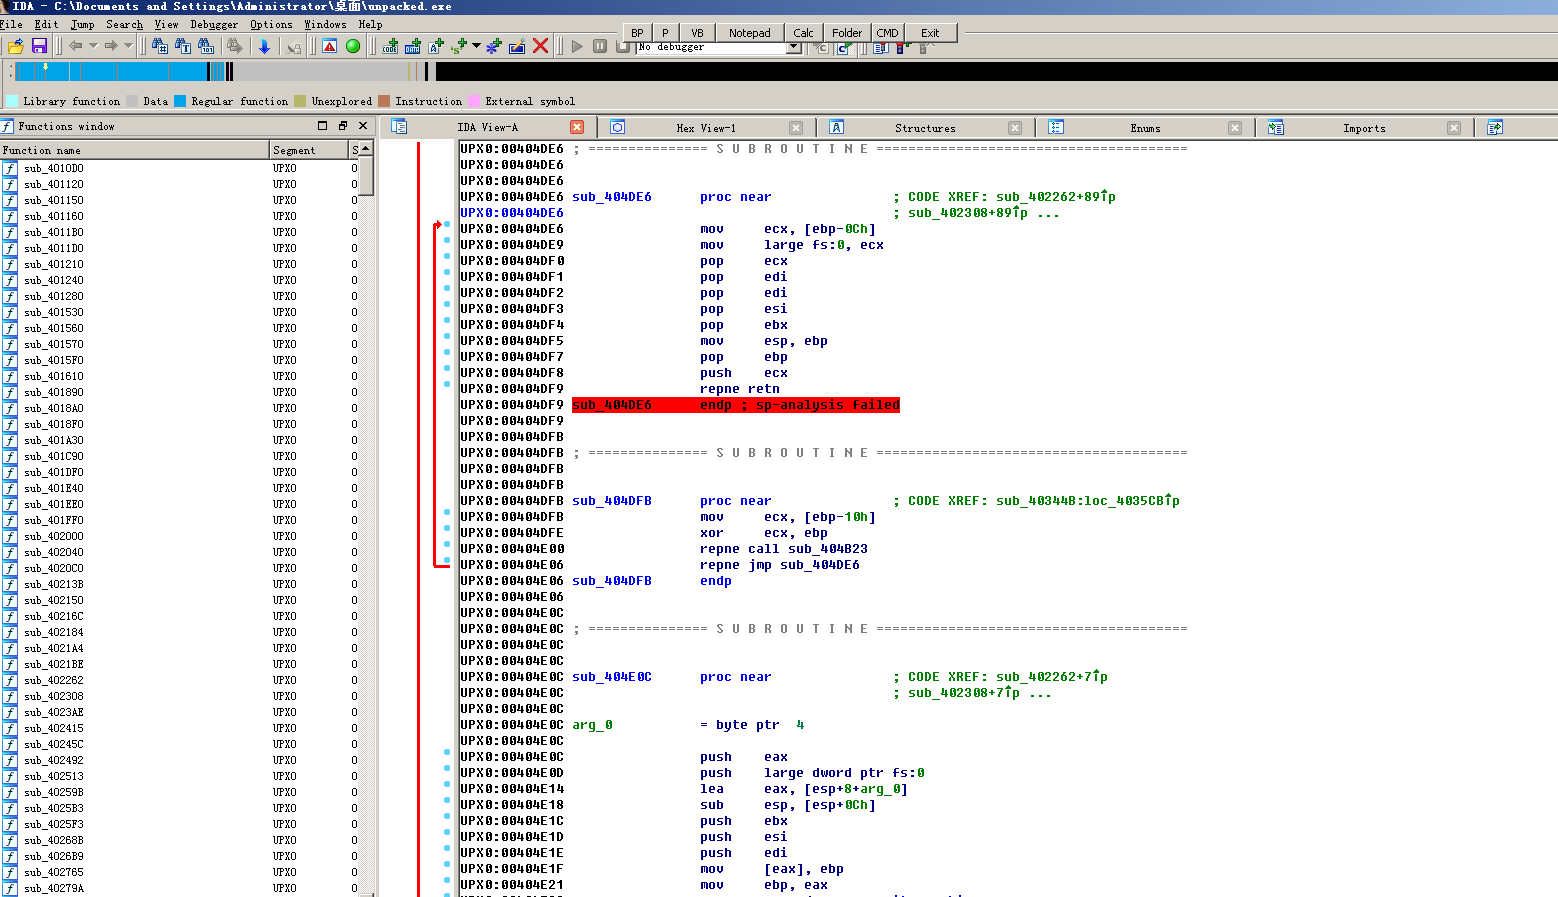This screenshot has height=897, width=1558.
Task: Click the Calc button
Action: [803, 33]
